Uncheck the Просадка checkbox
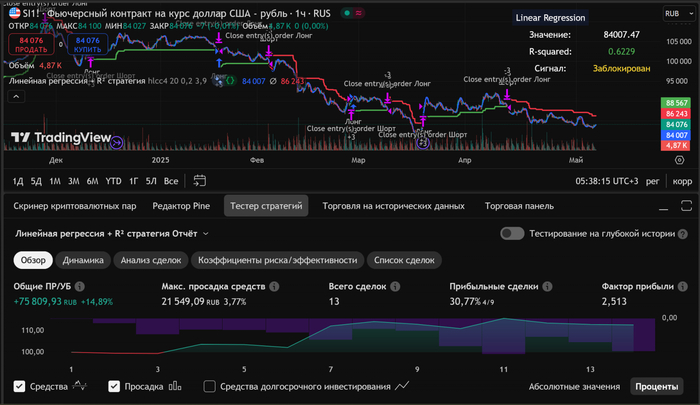Screen dimensions: 700x405 tap(114, 386)
